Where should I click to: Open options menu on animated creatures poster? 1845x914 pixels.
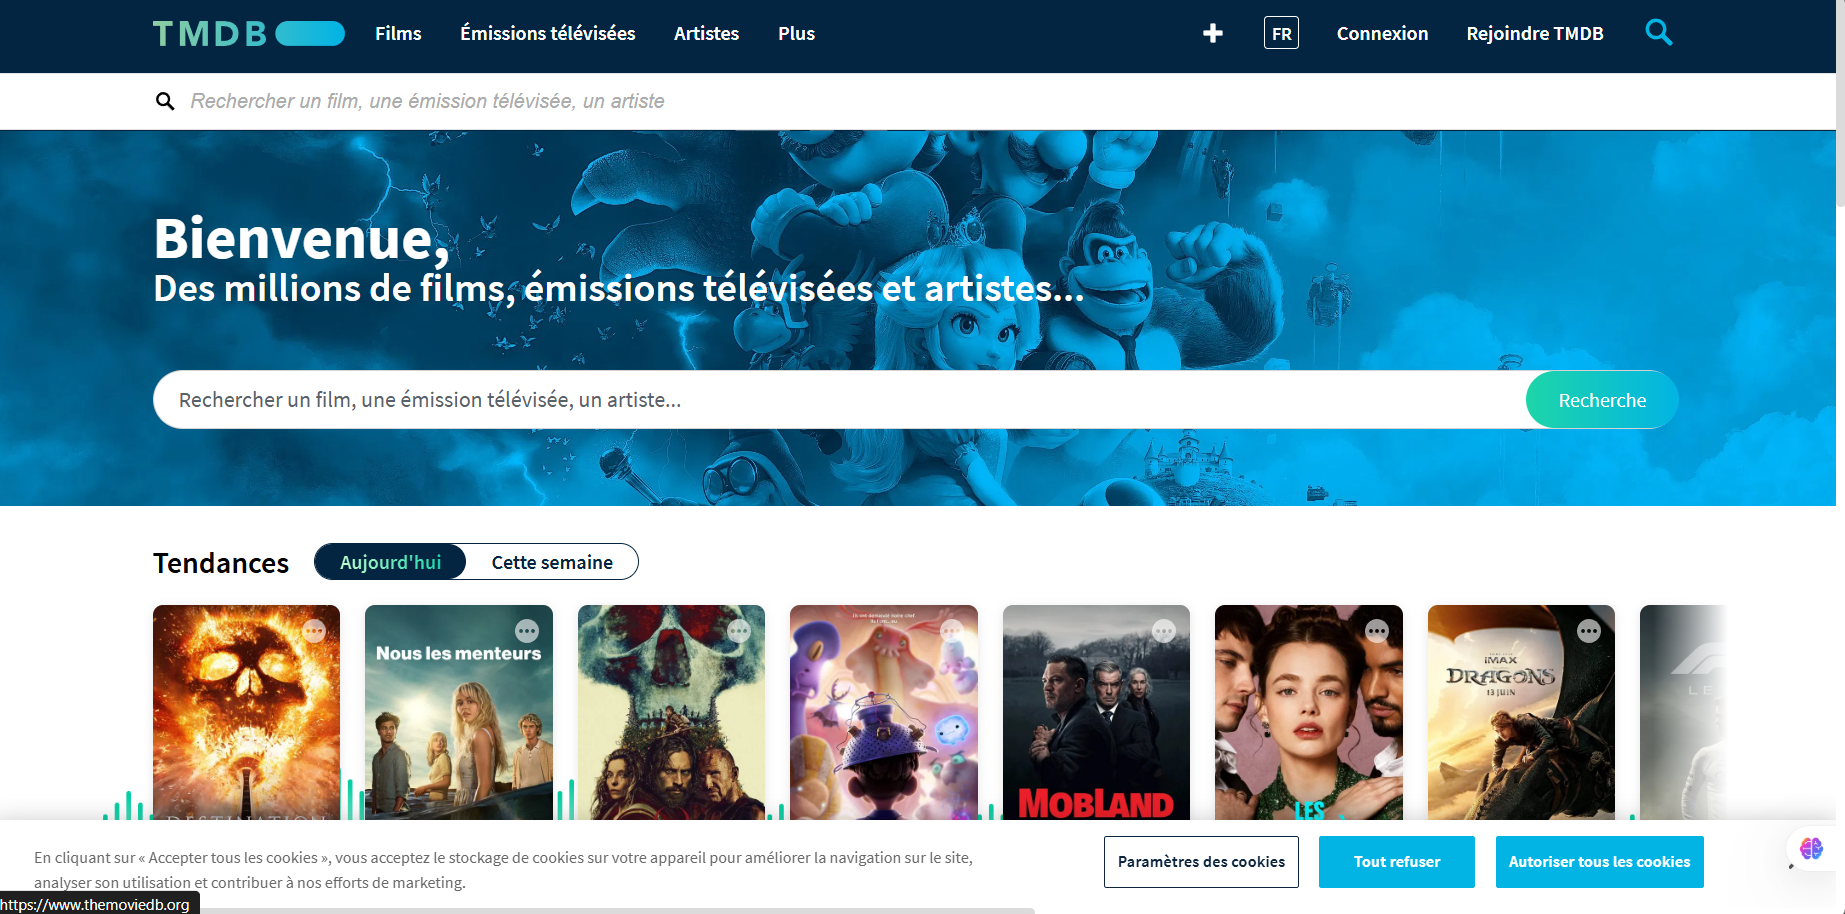952,631
